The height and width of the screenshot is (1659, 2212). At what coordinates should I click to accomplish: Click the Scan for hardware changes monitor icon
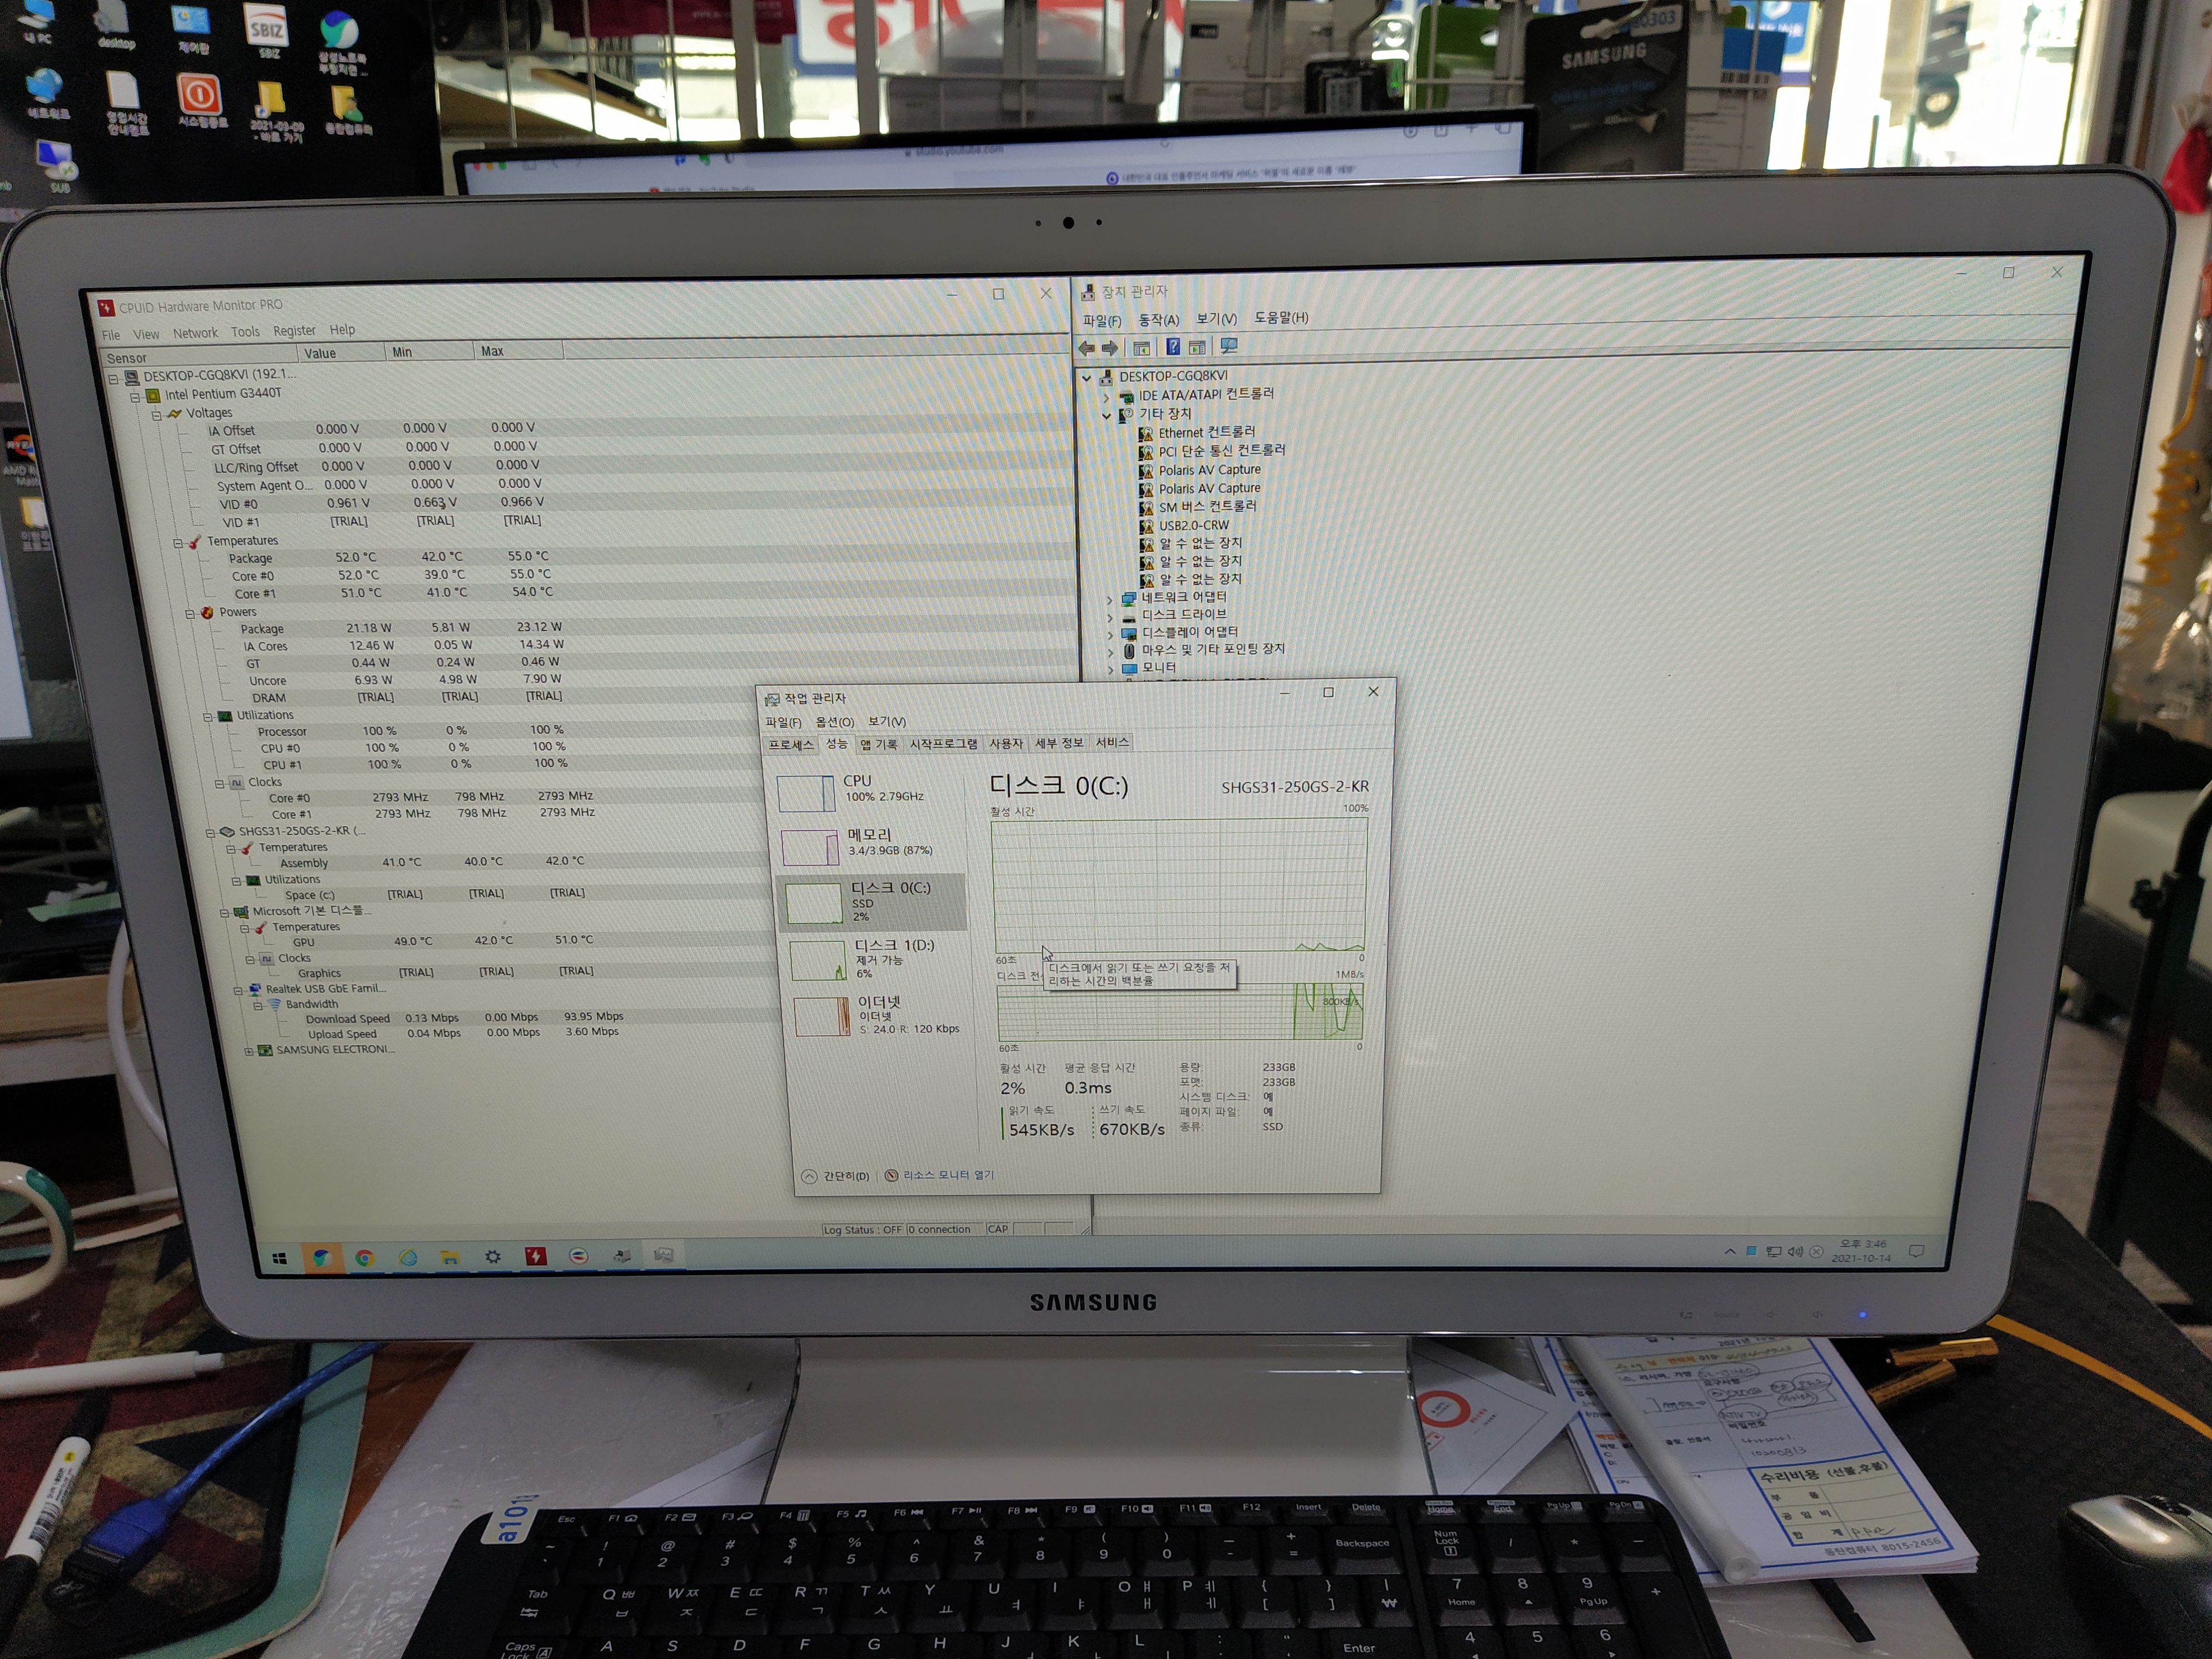[x=1229, y=346]
